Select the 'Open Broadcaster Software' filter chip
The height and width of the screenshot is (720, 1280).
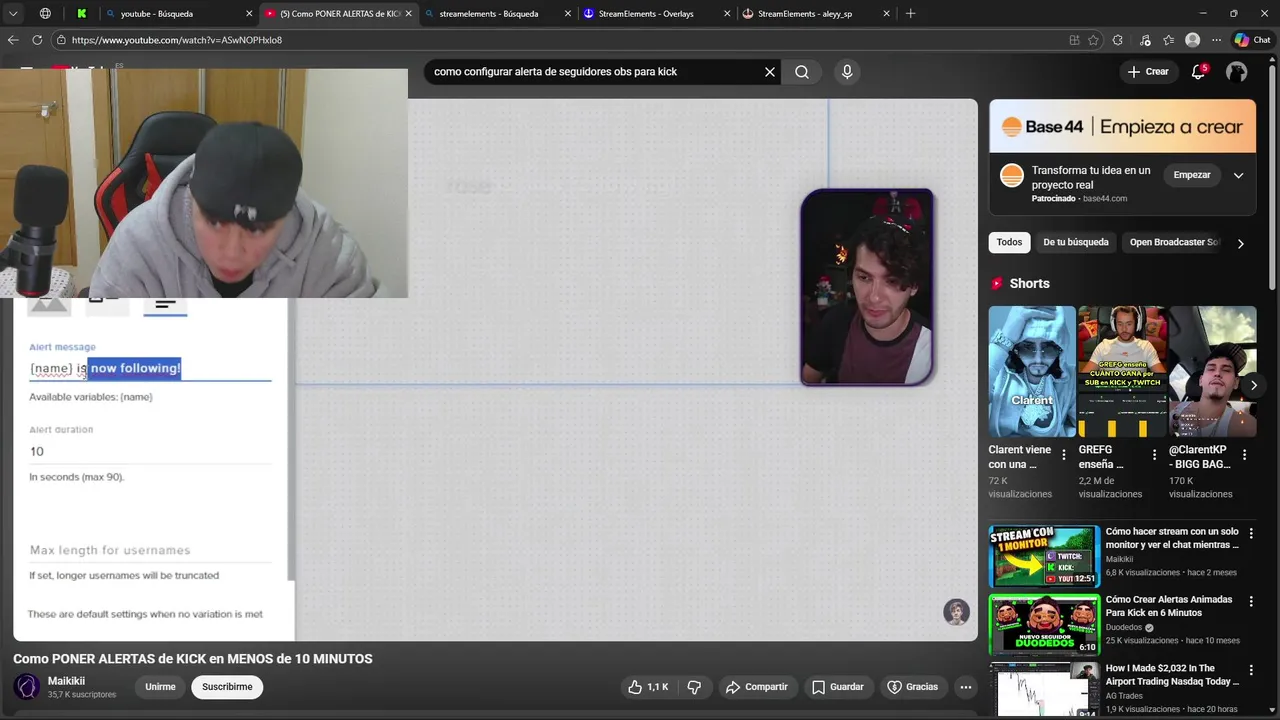1175,242
